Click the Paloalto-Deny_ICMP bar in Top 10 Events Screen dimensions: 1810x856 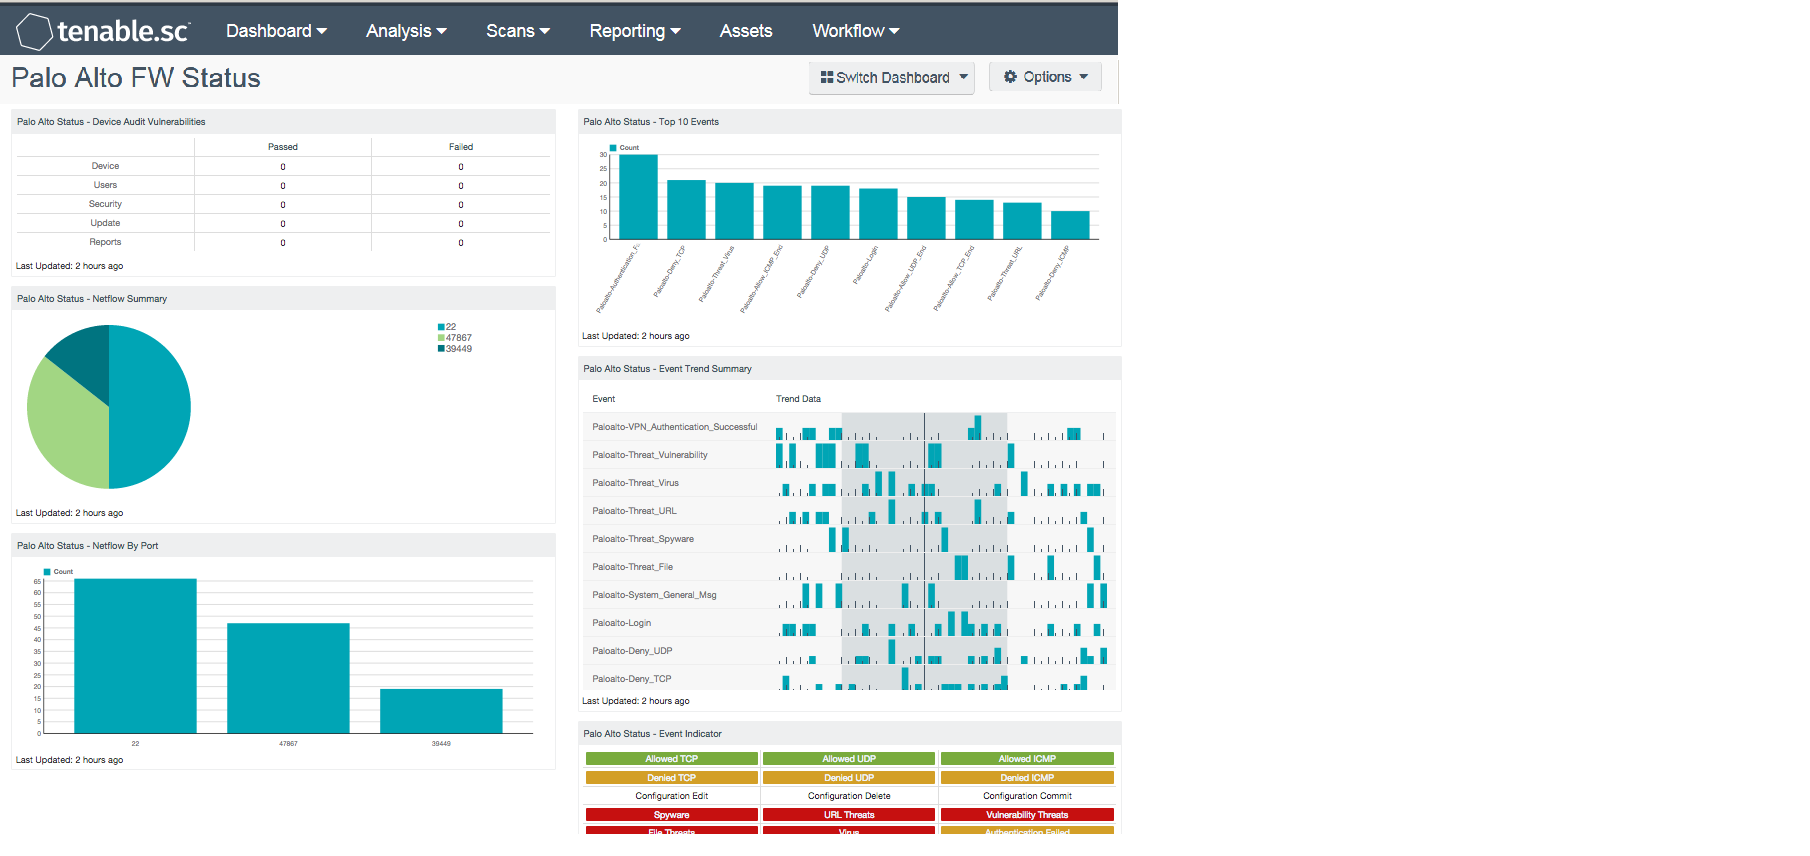pyautogui.click(x=1070, y=225)
